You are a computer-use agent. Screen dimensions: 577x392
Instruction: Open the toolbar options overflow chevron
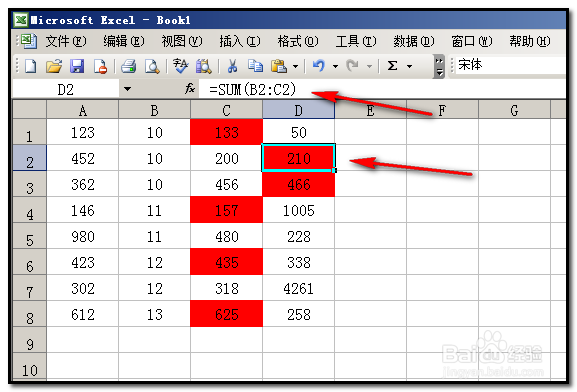439,66
